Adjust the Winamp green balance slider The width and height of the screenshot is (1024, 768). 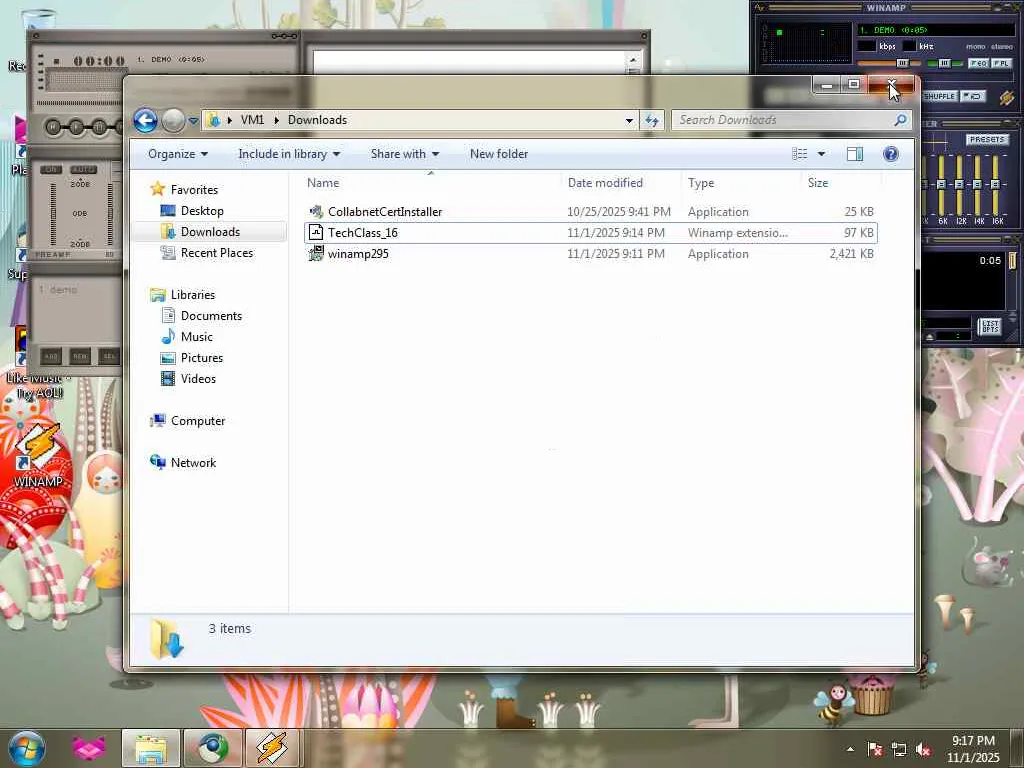click(x=945, y=63)
